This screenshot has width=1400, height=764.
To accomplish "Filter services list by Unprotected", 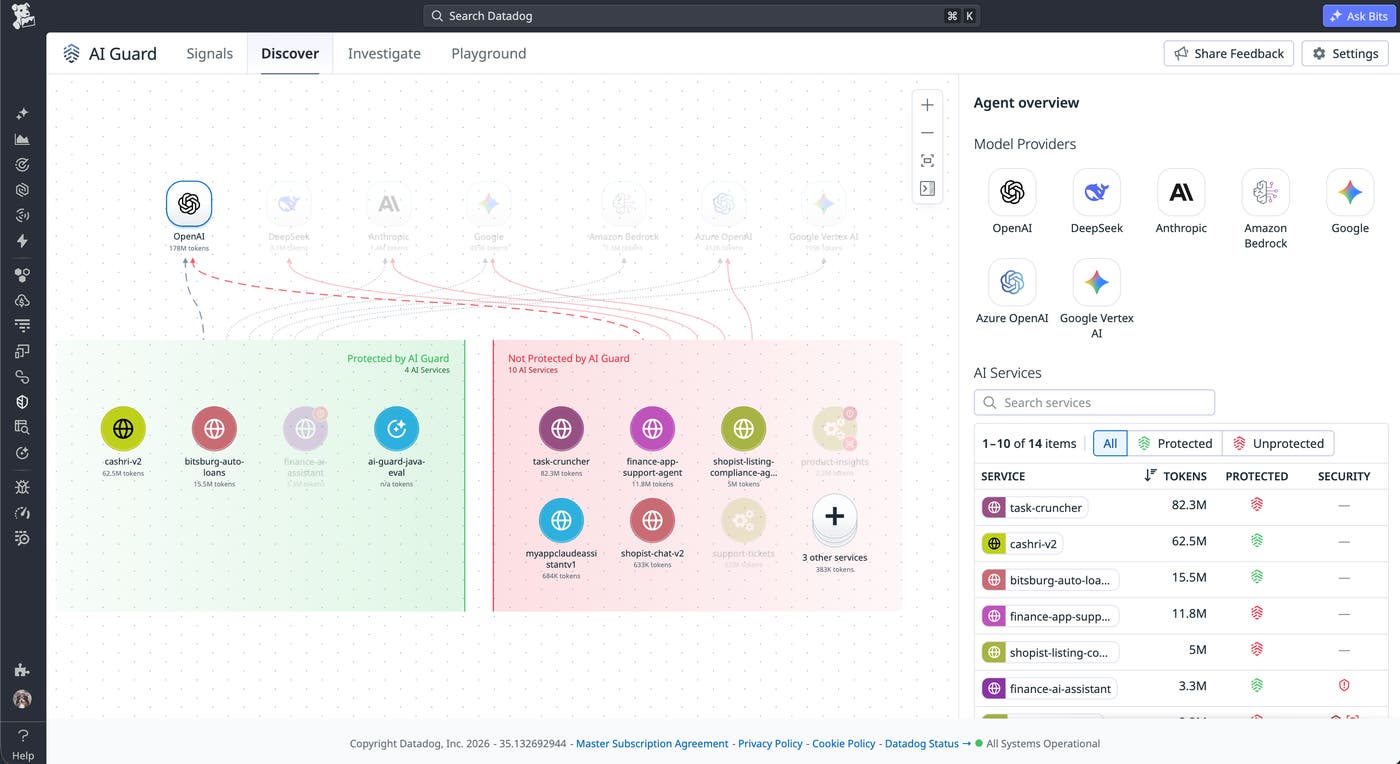I will point(1278,443).
